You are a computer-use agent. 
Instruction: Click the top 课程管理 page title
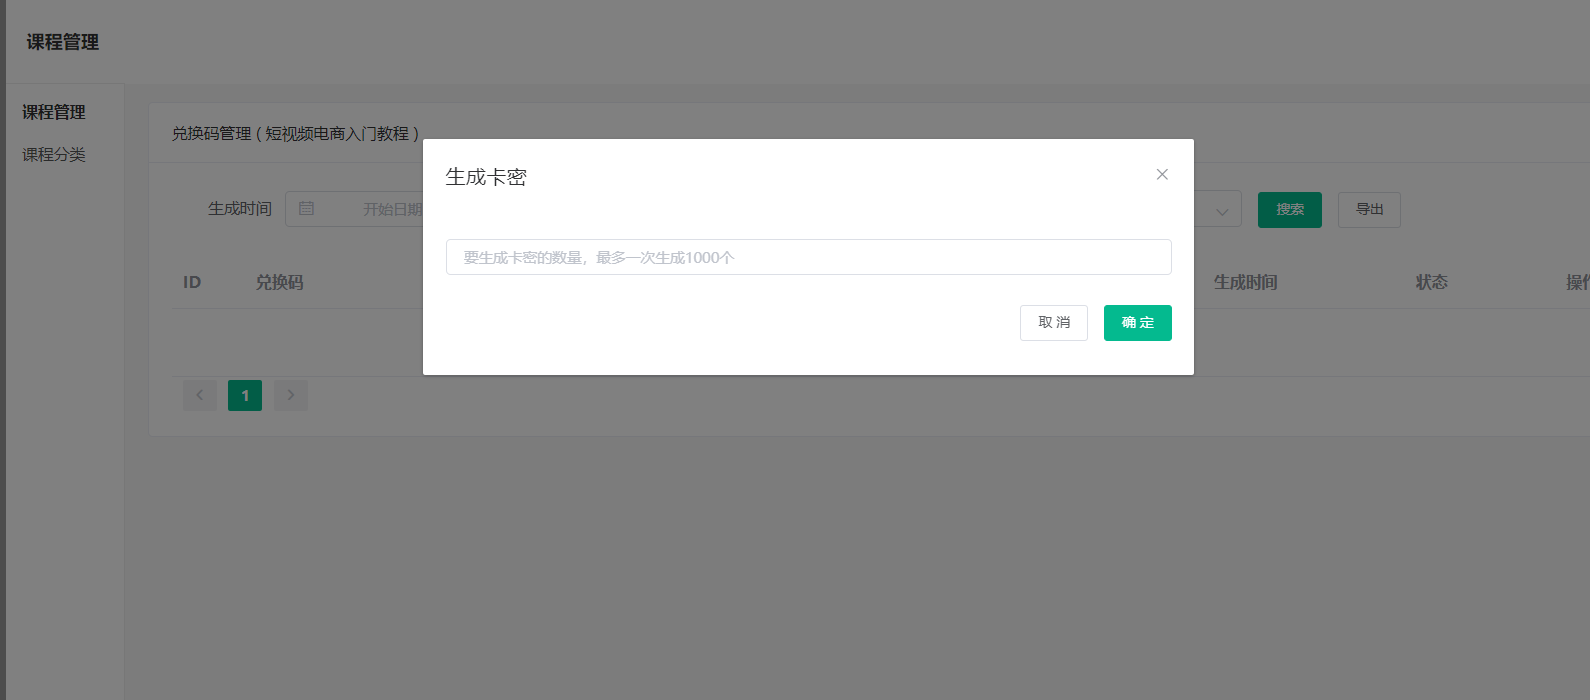63,42
